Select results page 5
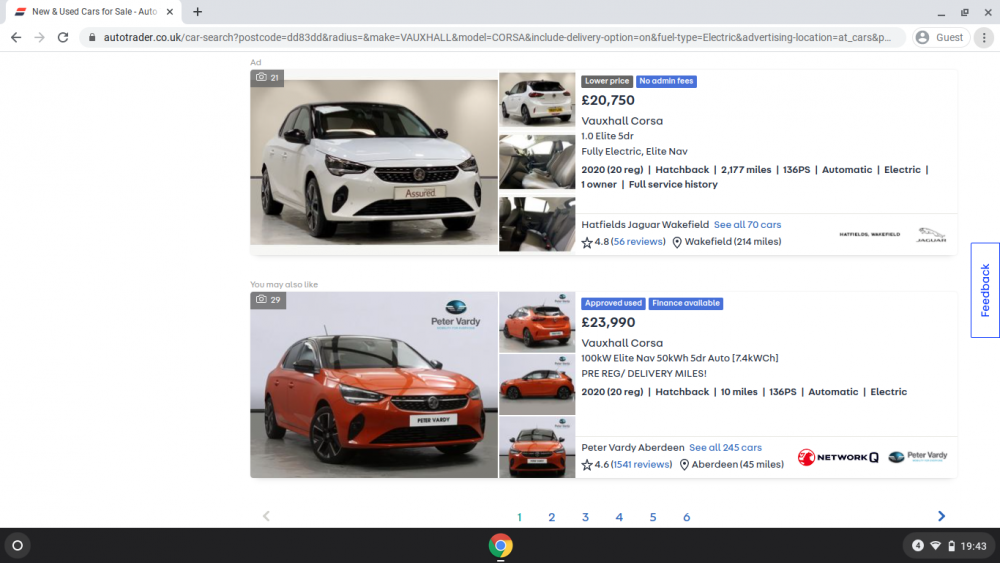Image resolution: width=1000 pixels, height=563 pixels. point(653,518)
